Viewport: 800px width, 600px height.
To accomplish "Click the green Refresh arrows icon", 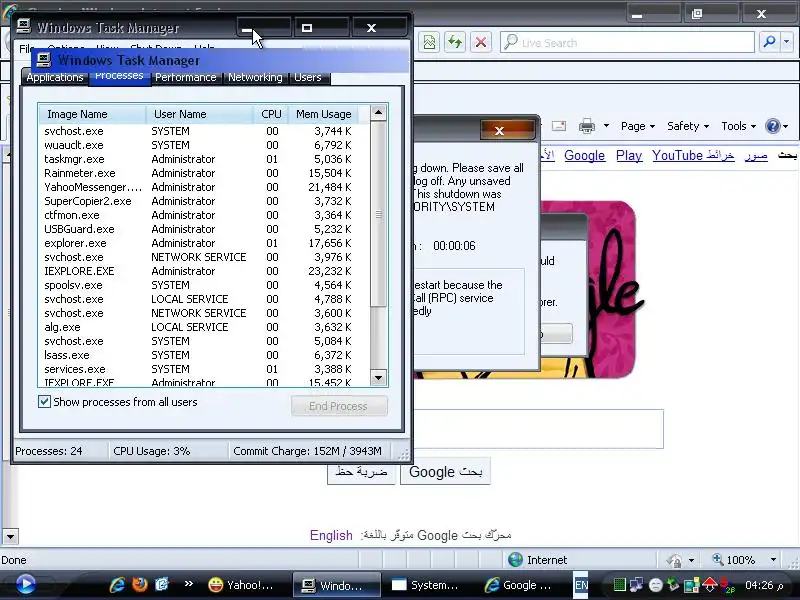I will point(455,42).
